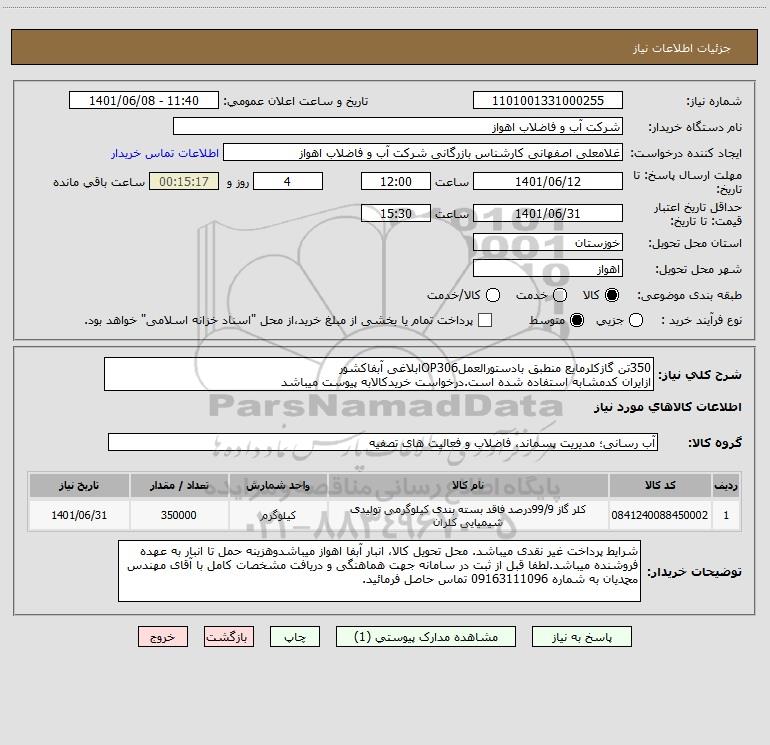Click the row number 1 cell
The width and height of the screenshot is (770, 745).
pos(726,515)
